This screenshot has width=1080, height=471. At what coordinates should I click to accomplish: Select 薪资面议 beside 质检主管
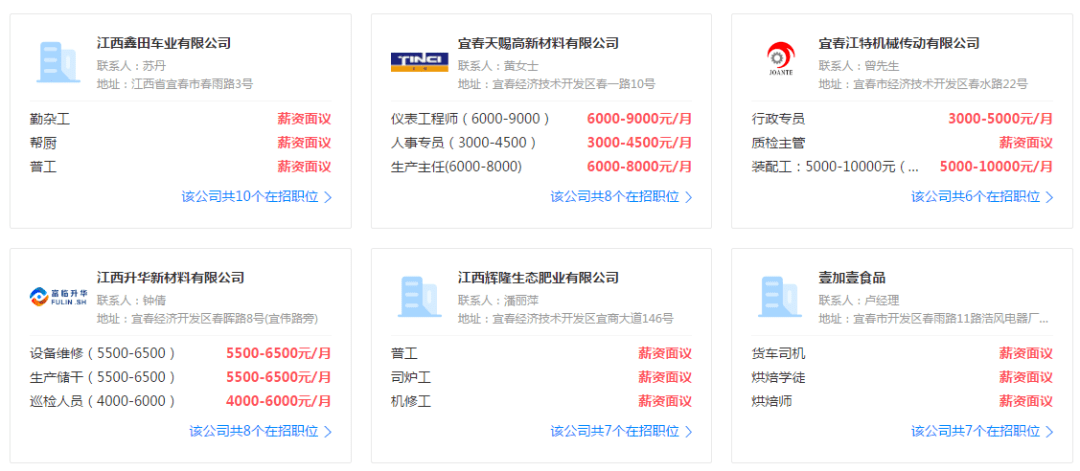[1026, 143]
